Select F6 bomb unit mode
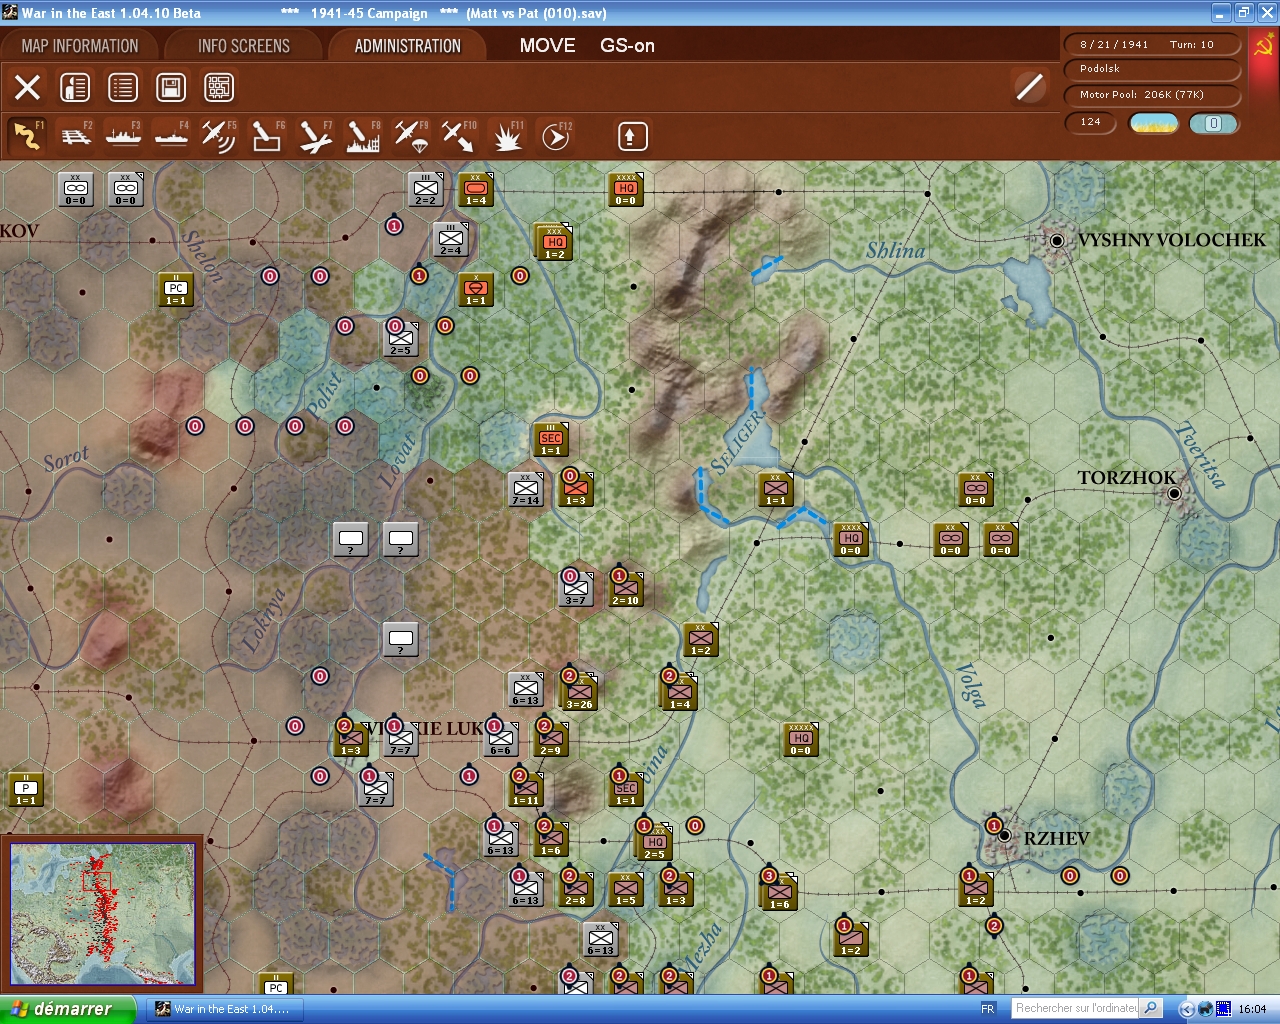 click(267, 136)
